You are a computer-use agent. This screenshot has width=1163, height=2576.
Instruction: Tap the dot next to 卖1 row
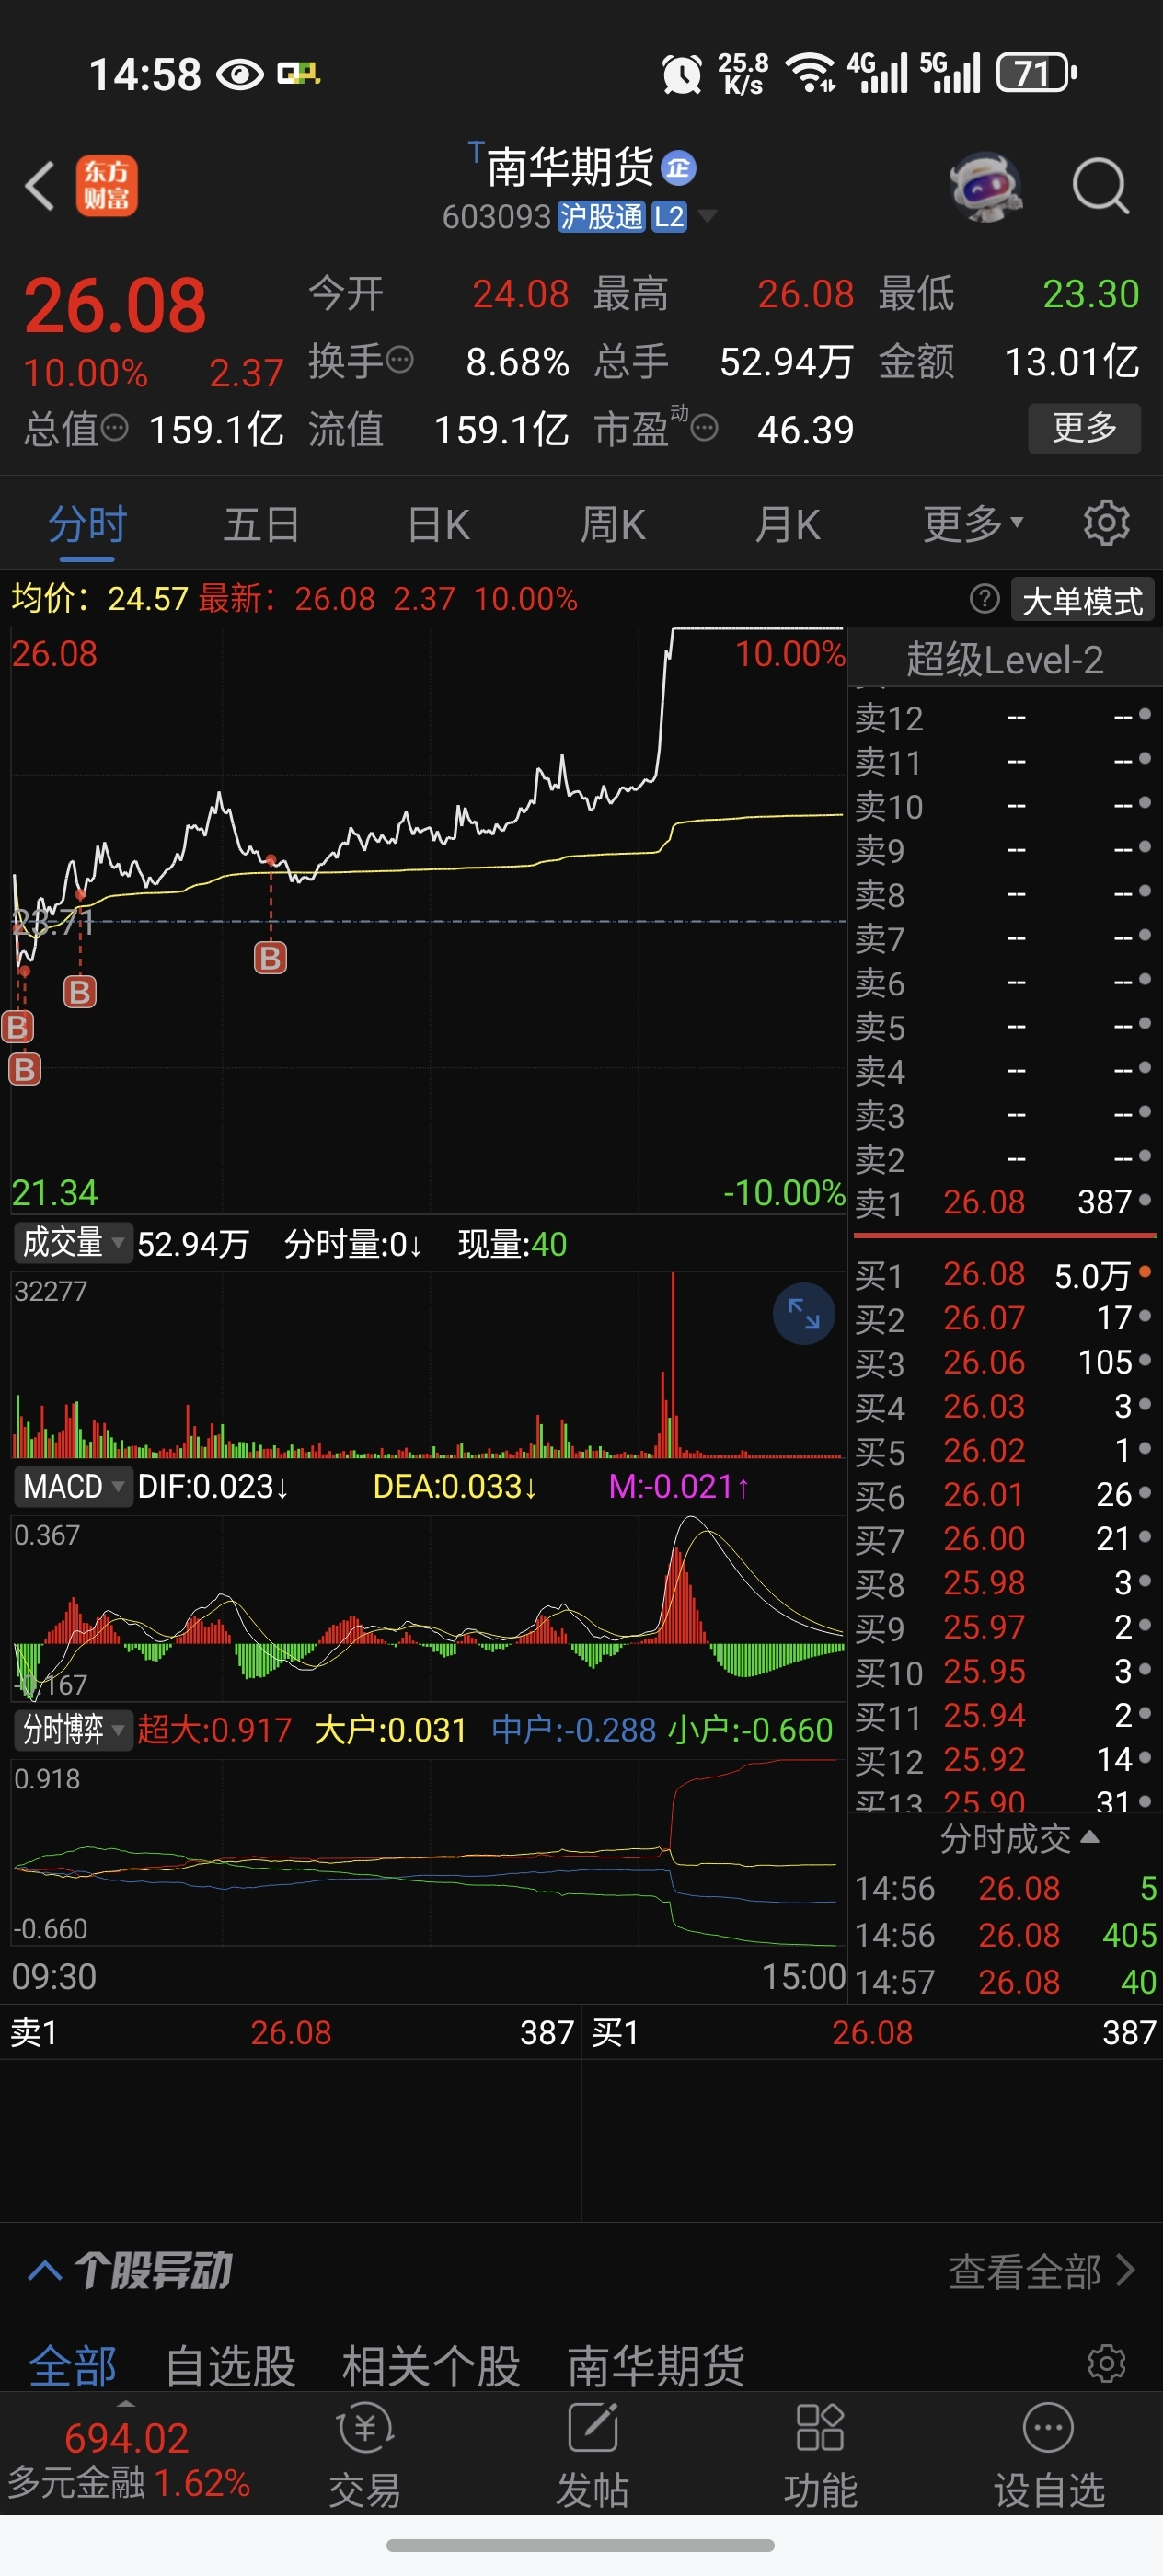[x=1145, y=1199]
